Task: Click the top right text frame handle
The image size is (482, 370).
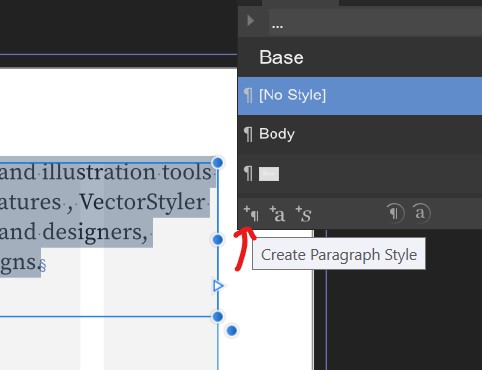Action: click(x=218, y=163)
